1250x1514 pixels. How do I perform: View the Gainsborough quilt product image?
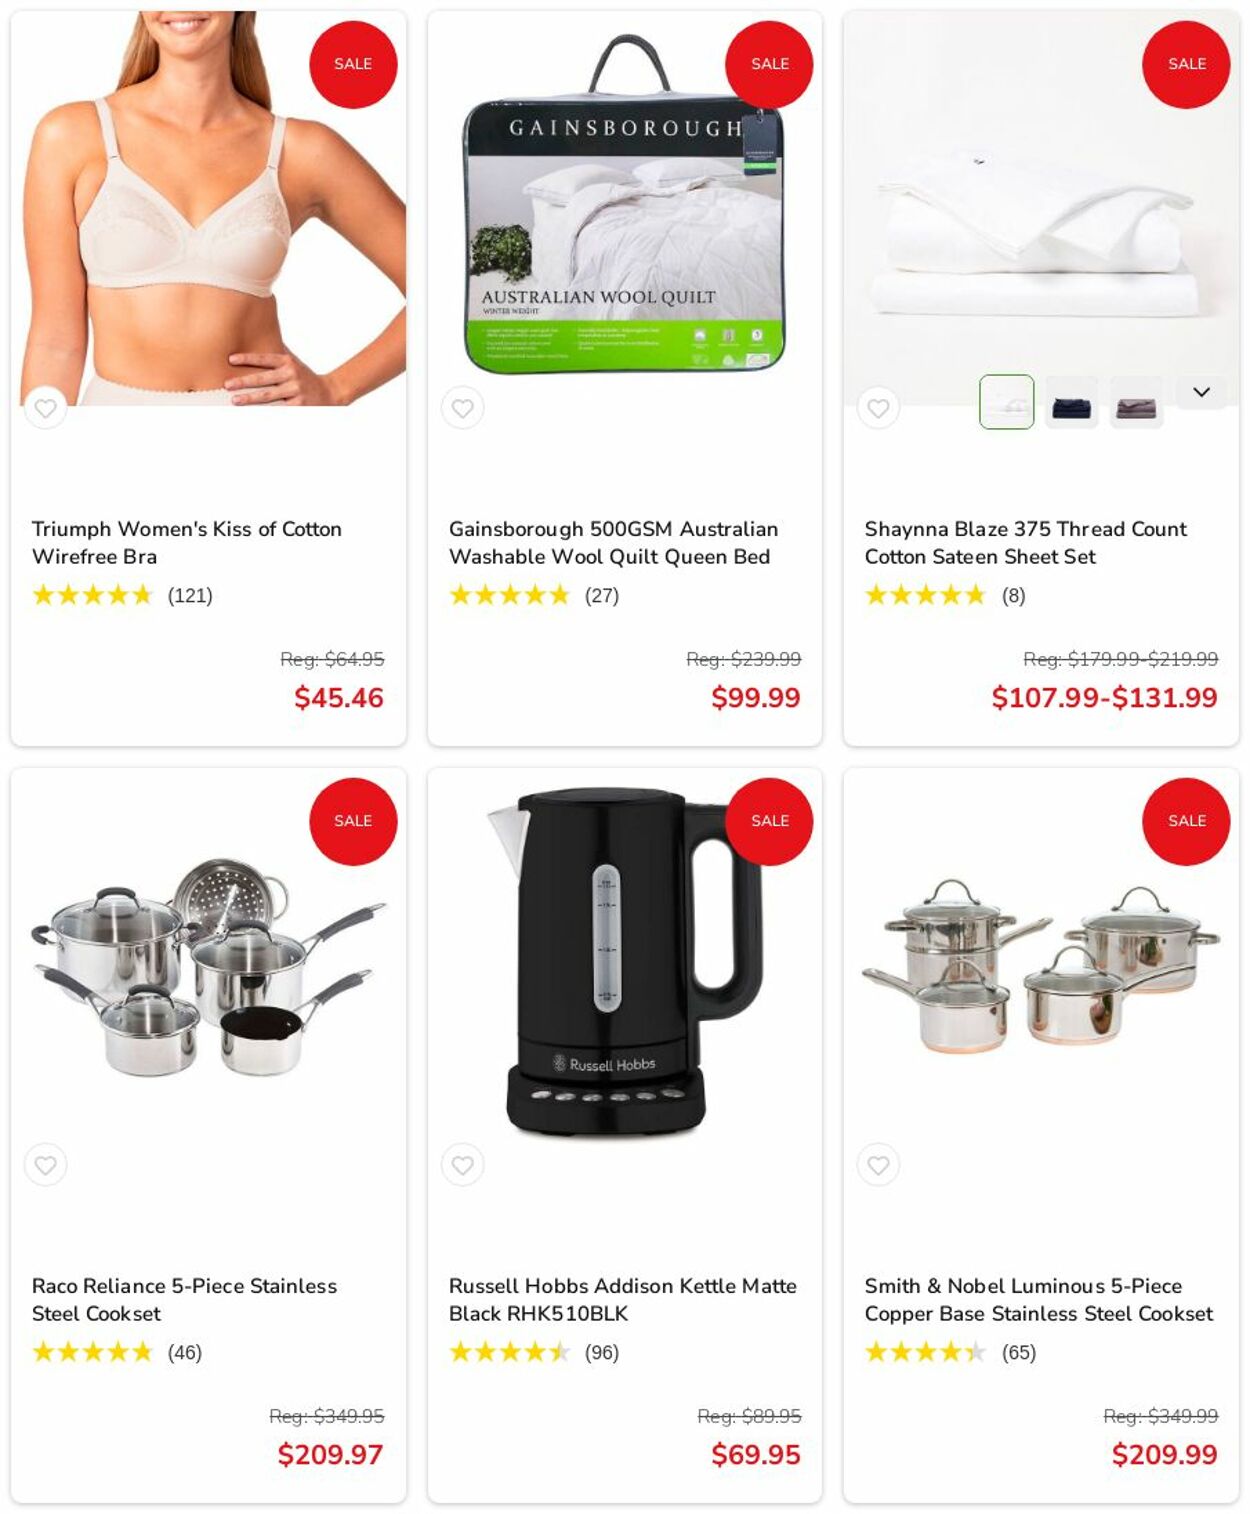[x=622, y=205]
